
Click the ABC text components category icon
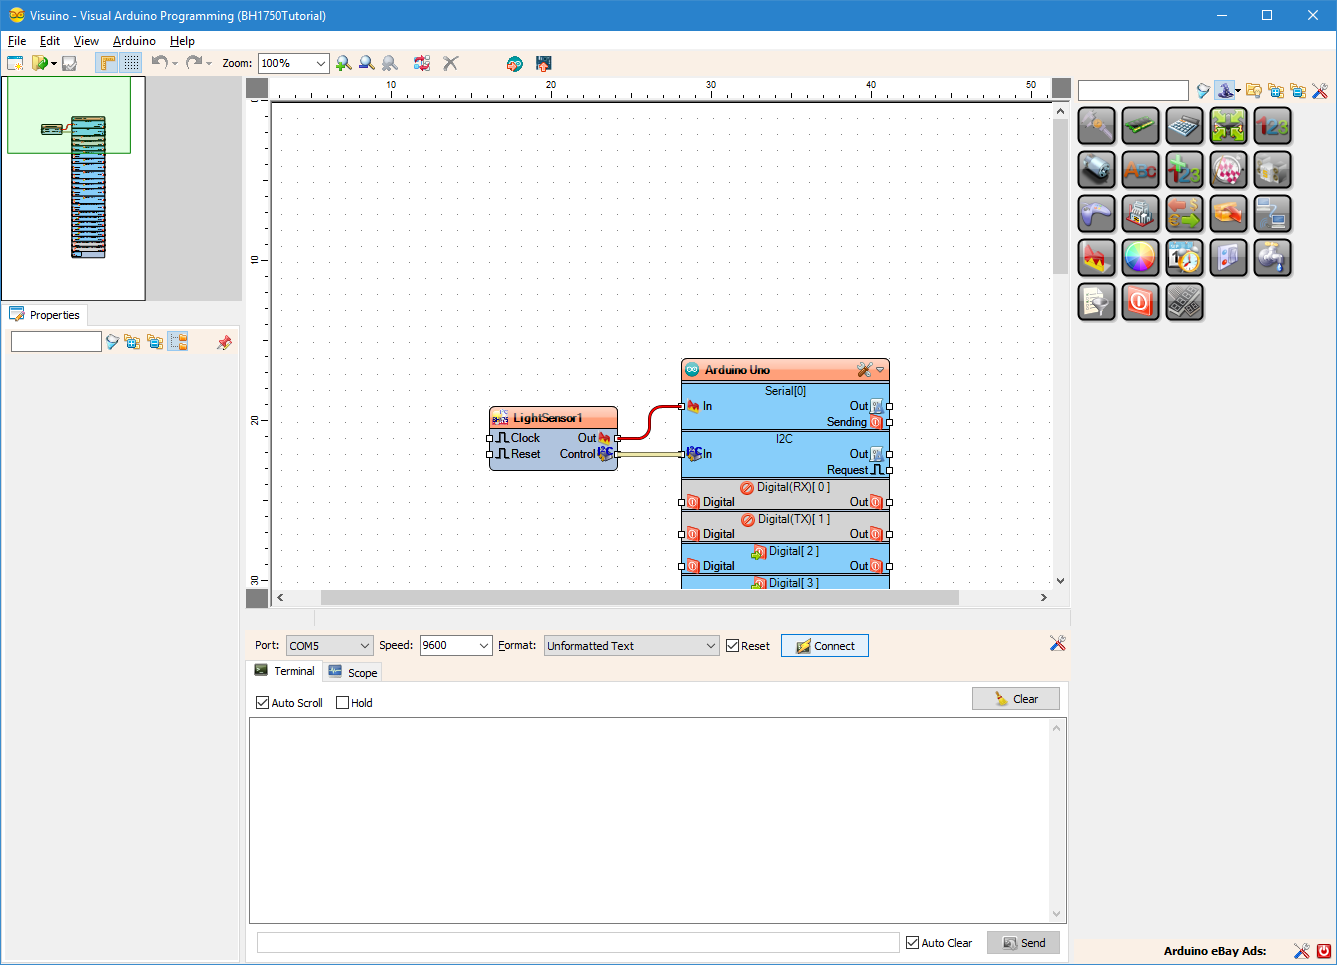pos(1140,169)
